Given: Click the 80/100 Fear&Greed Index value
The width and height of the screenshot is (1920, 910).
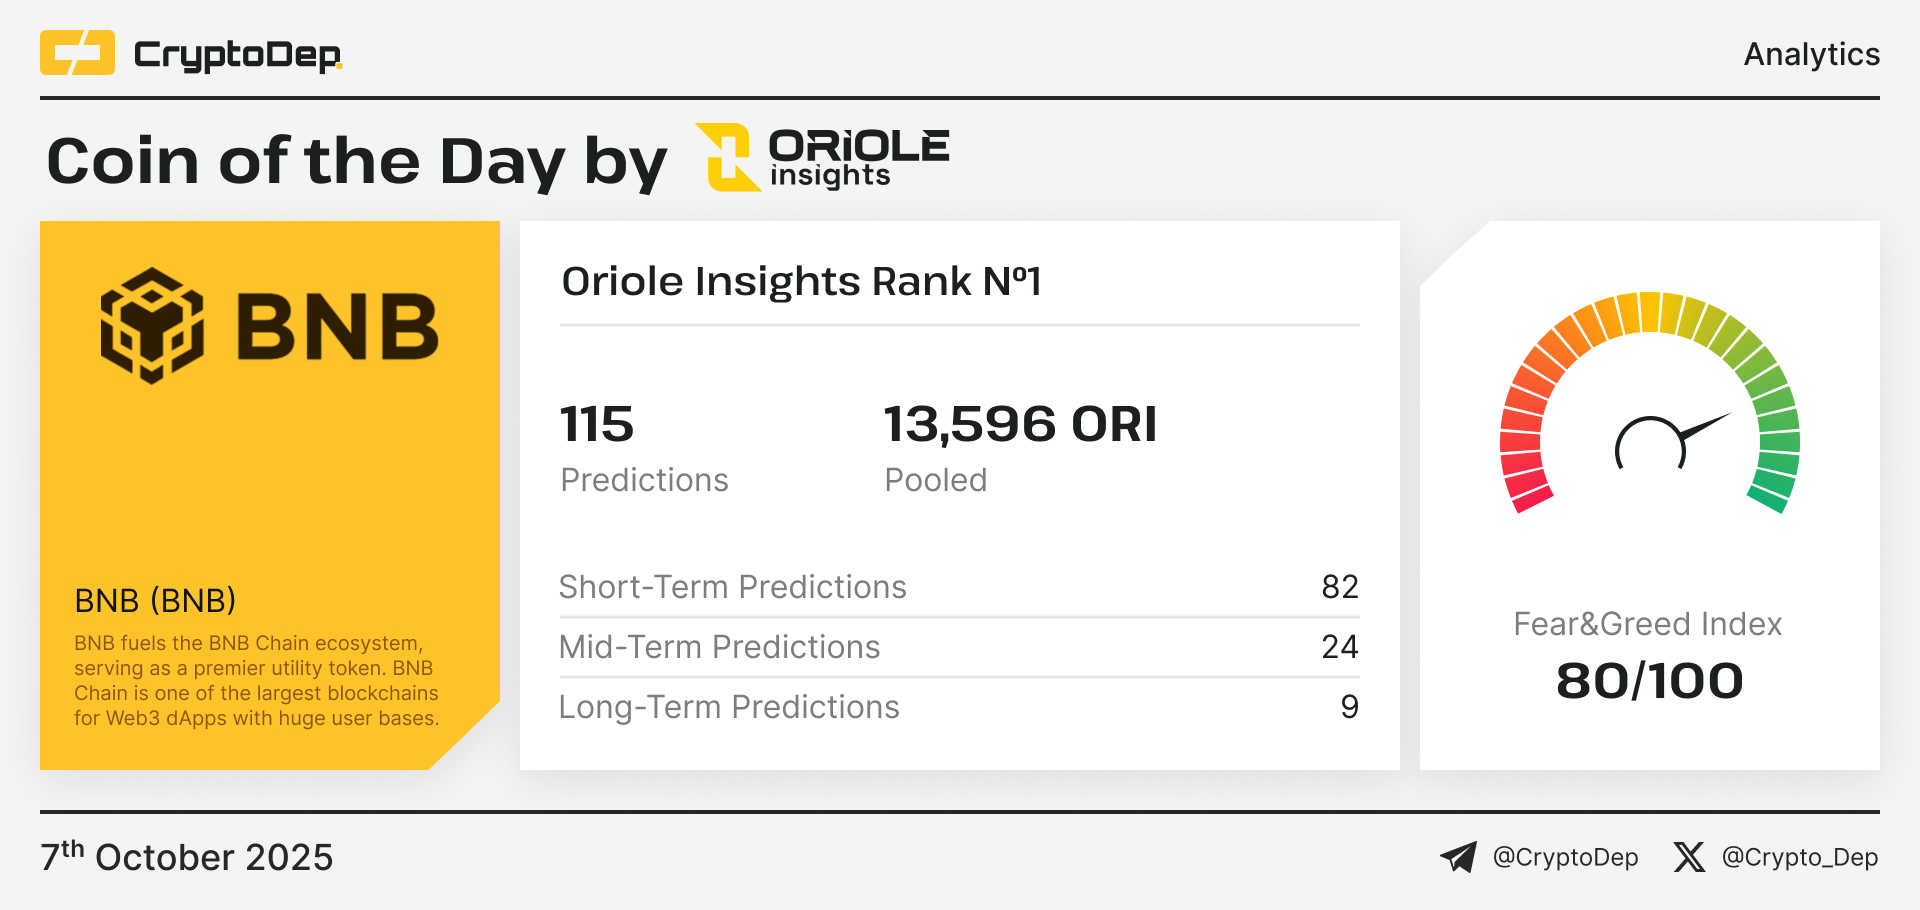Looking at the screenshot, I should (1649, 681).
